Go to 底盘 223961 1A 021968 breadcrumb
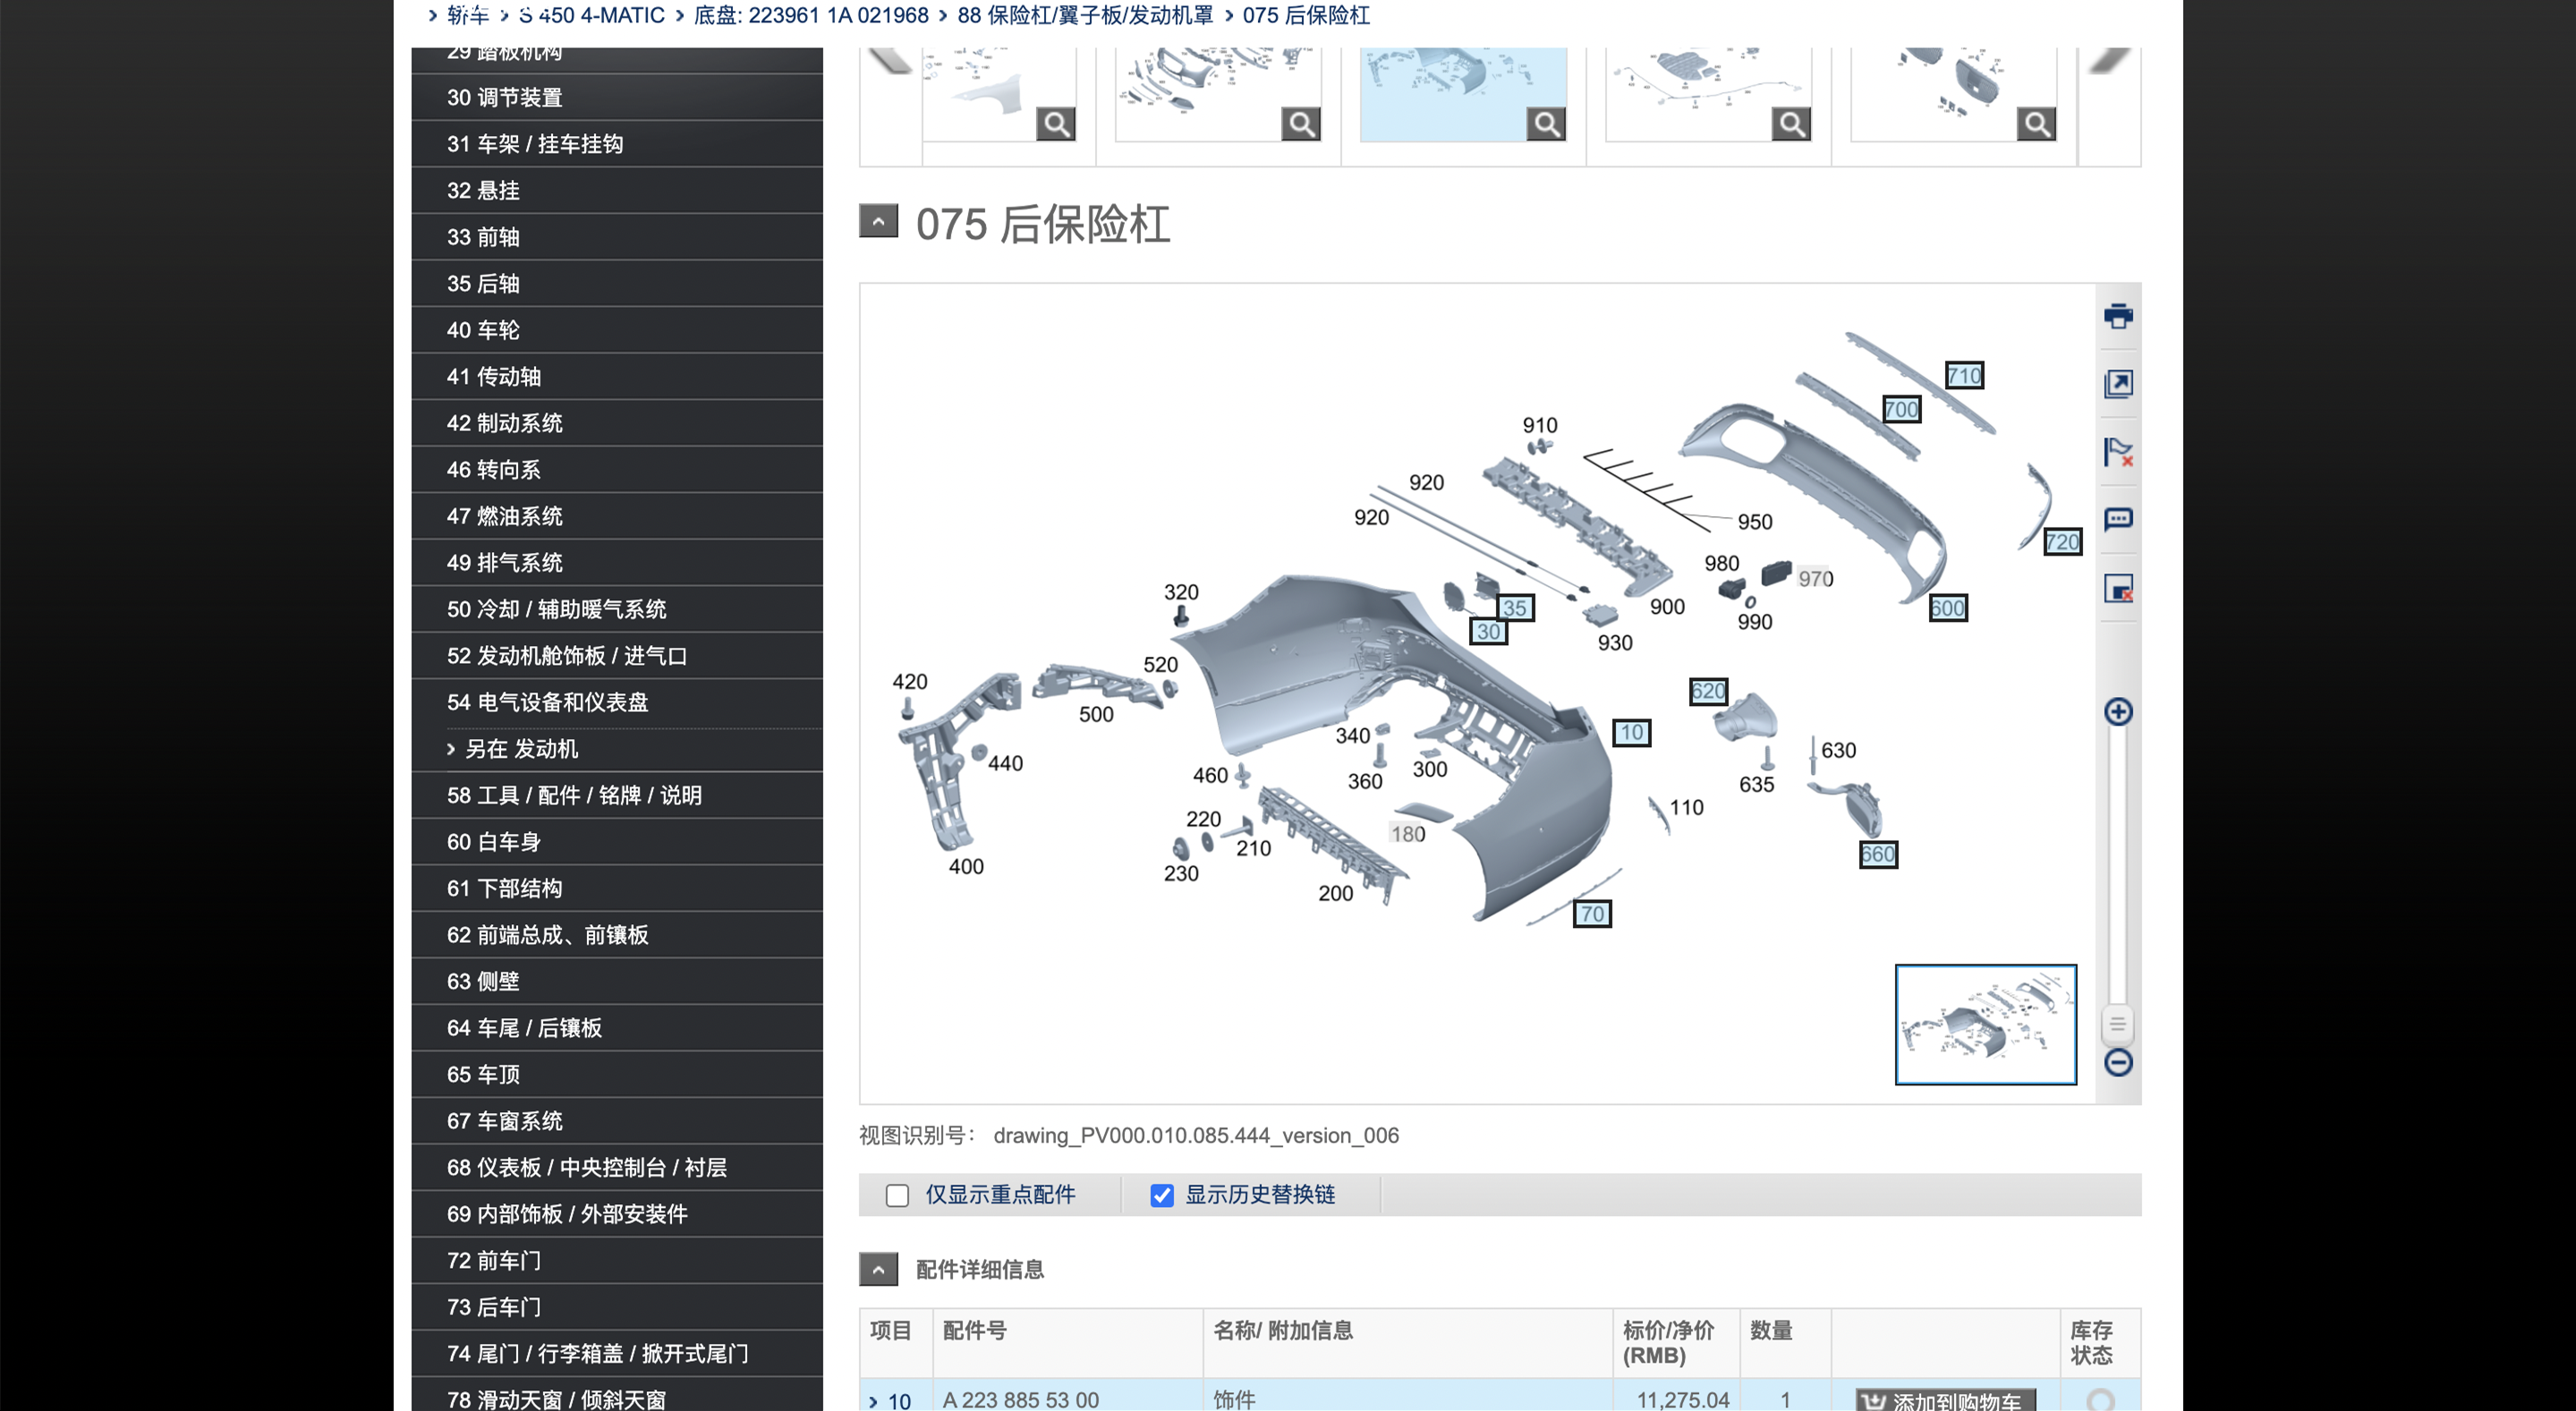 click(x=811, y=15)
